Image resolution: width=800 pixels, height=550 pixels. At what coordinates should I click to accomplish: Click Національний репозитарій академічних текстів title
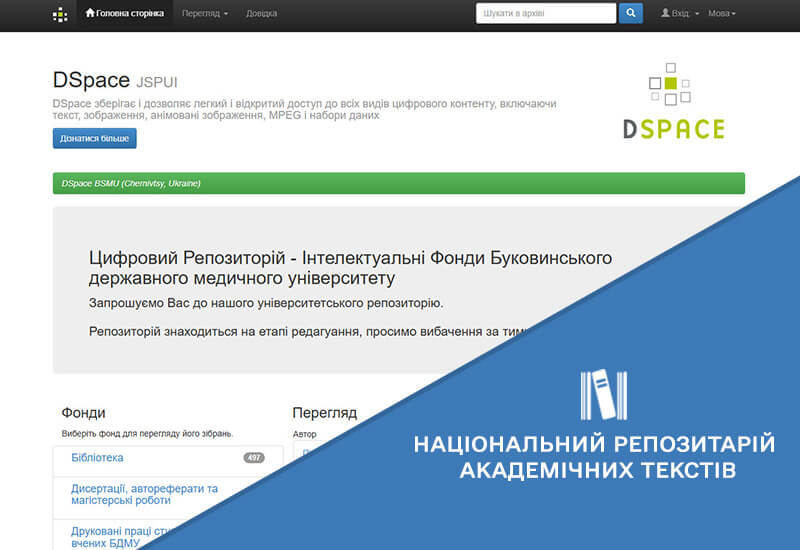coord(595,457)
